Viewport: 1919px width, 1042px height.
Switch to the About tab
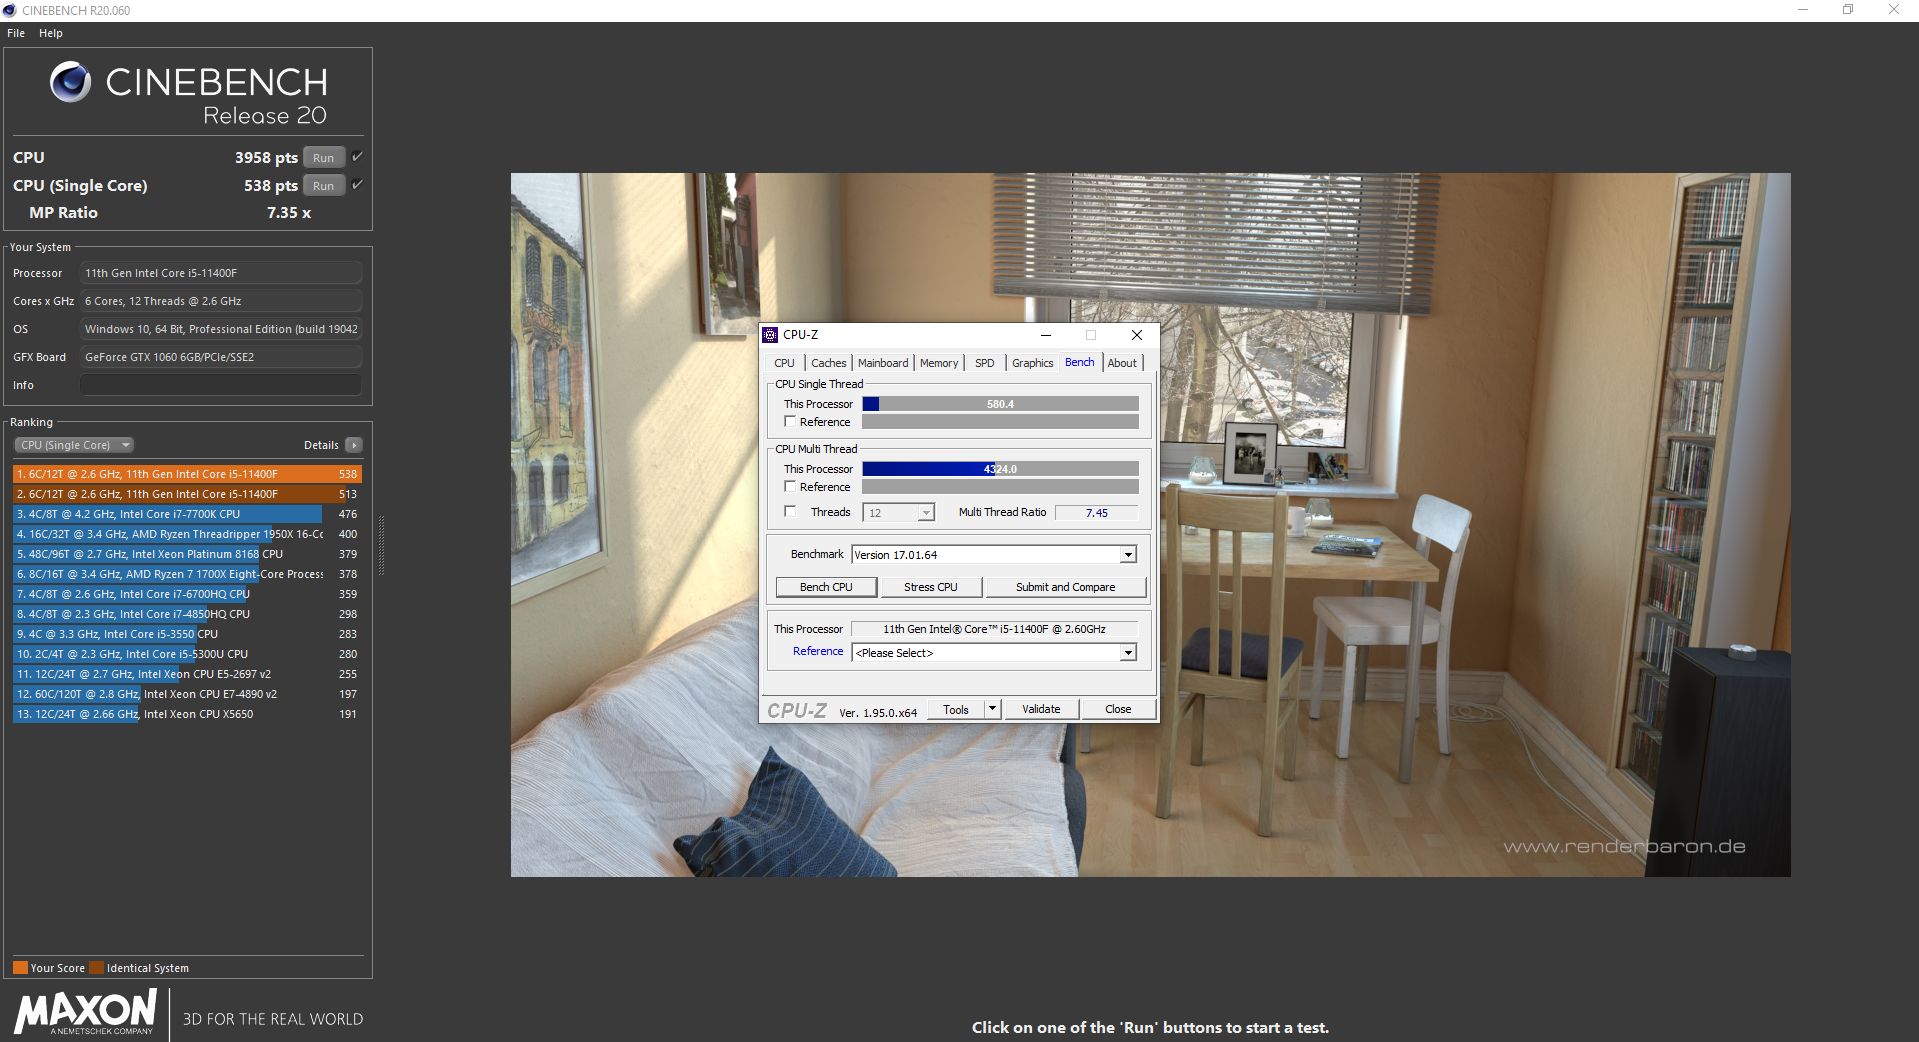coord(1122,363)
